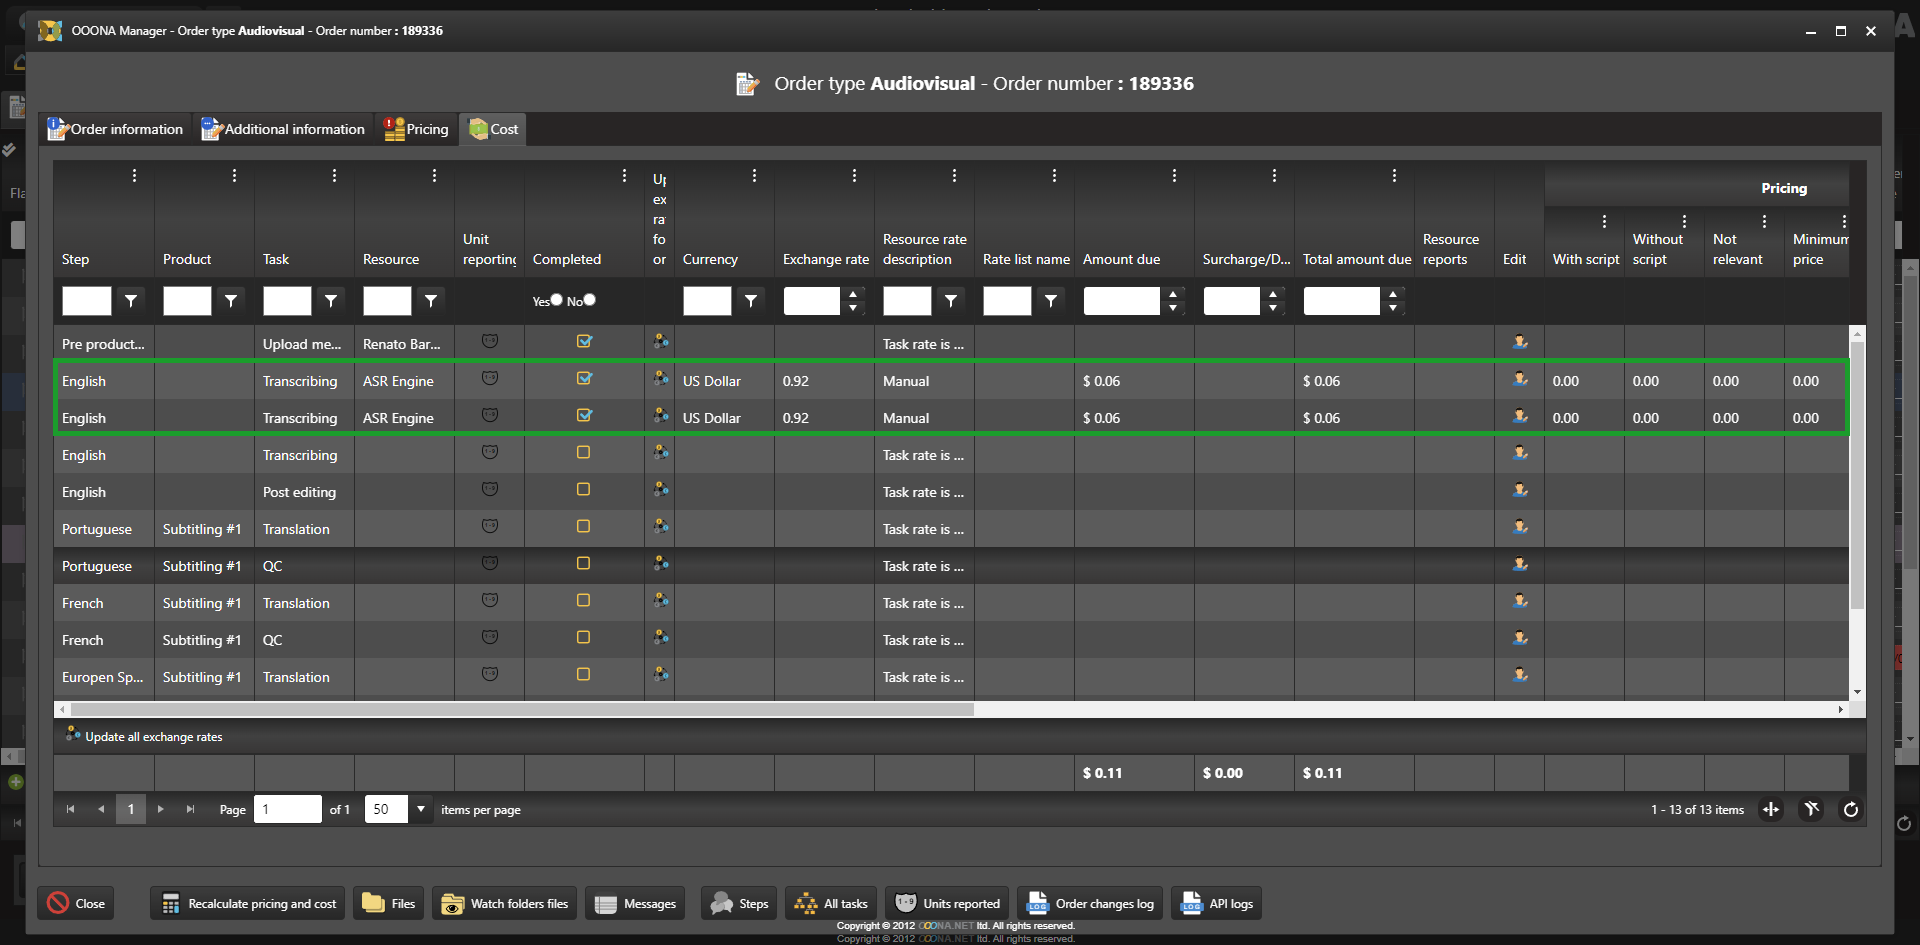The width and height of the screenshot is (1920, 945).
Task: Click the refresh grid icon in pager
Action: 1851,810
